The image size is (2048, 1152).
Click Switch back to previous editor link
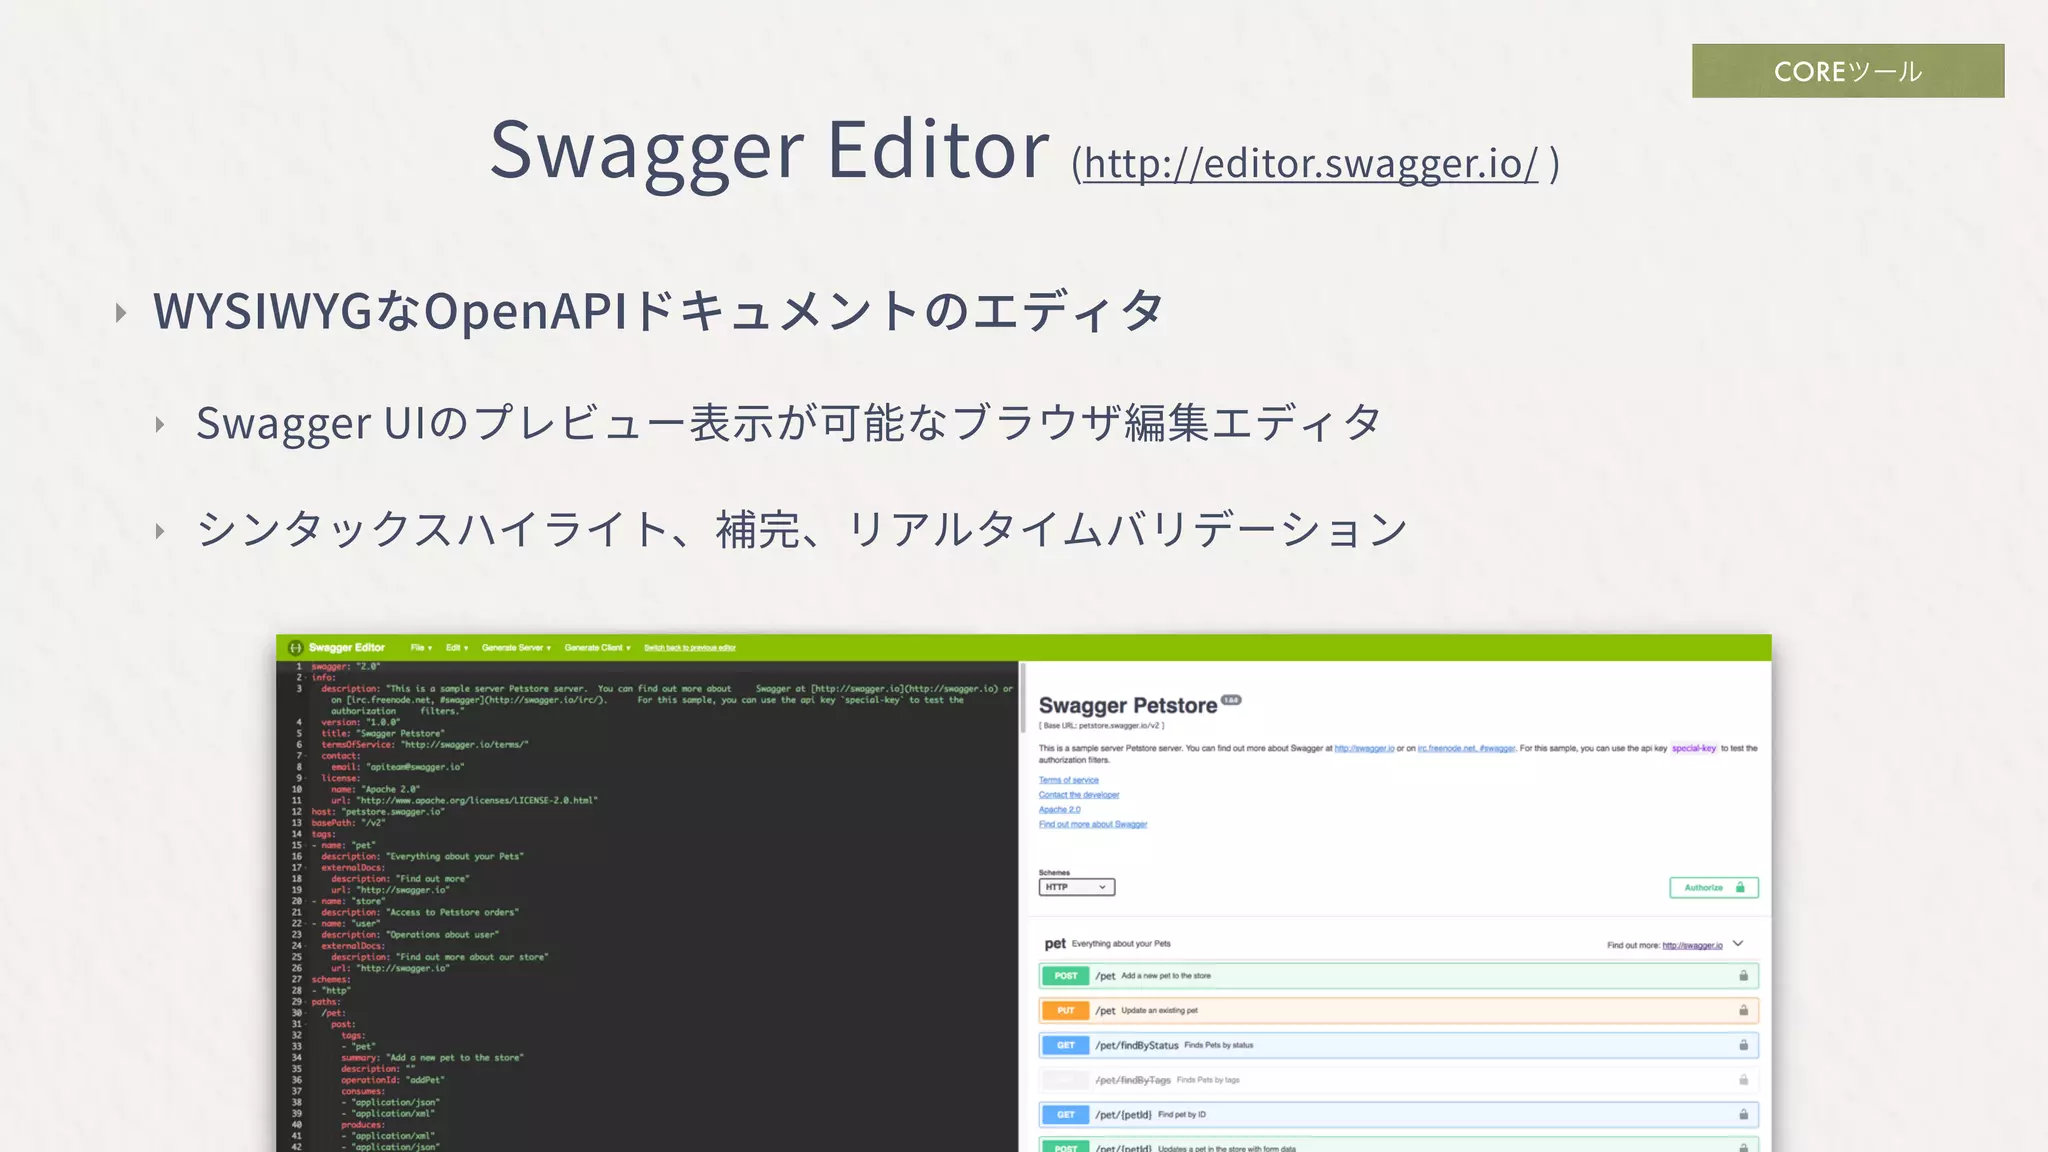690,648
